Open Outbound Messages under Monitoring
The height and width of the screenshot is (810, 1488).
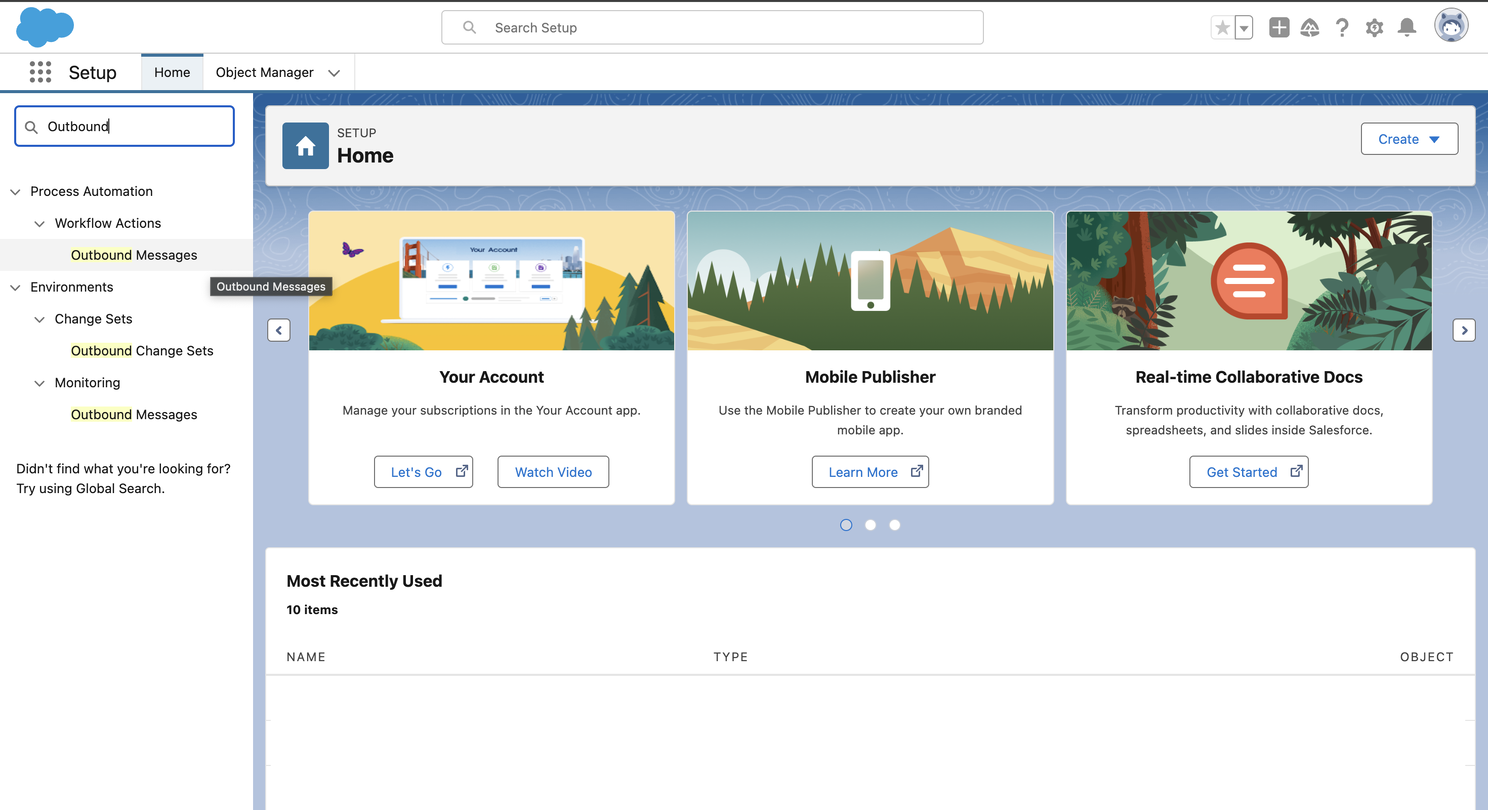[134, 415]
